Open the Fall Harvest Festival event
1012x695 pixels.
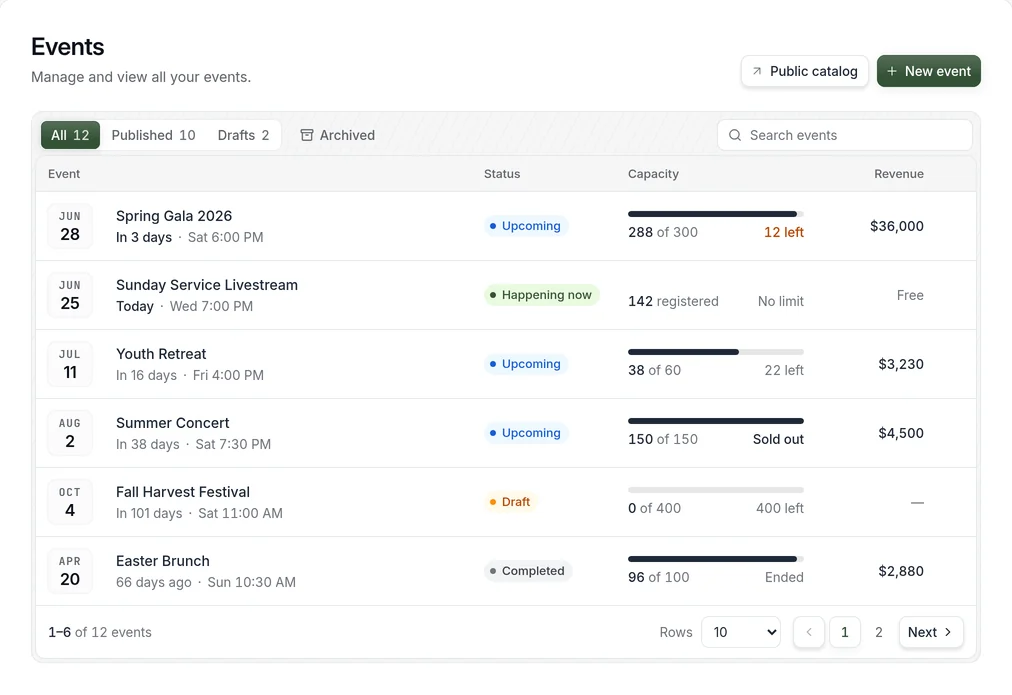click(183, 492)
